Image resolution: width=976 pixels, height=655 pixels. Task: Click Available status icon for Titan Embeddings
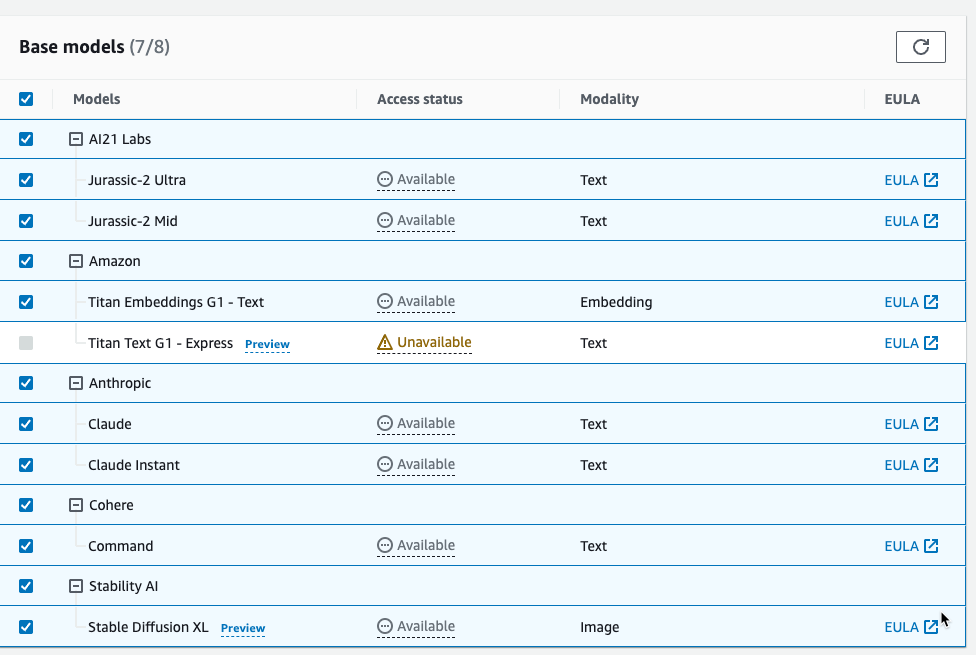point(385,301)
